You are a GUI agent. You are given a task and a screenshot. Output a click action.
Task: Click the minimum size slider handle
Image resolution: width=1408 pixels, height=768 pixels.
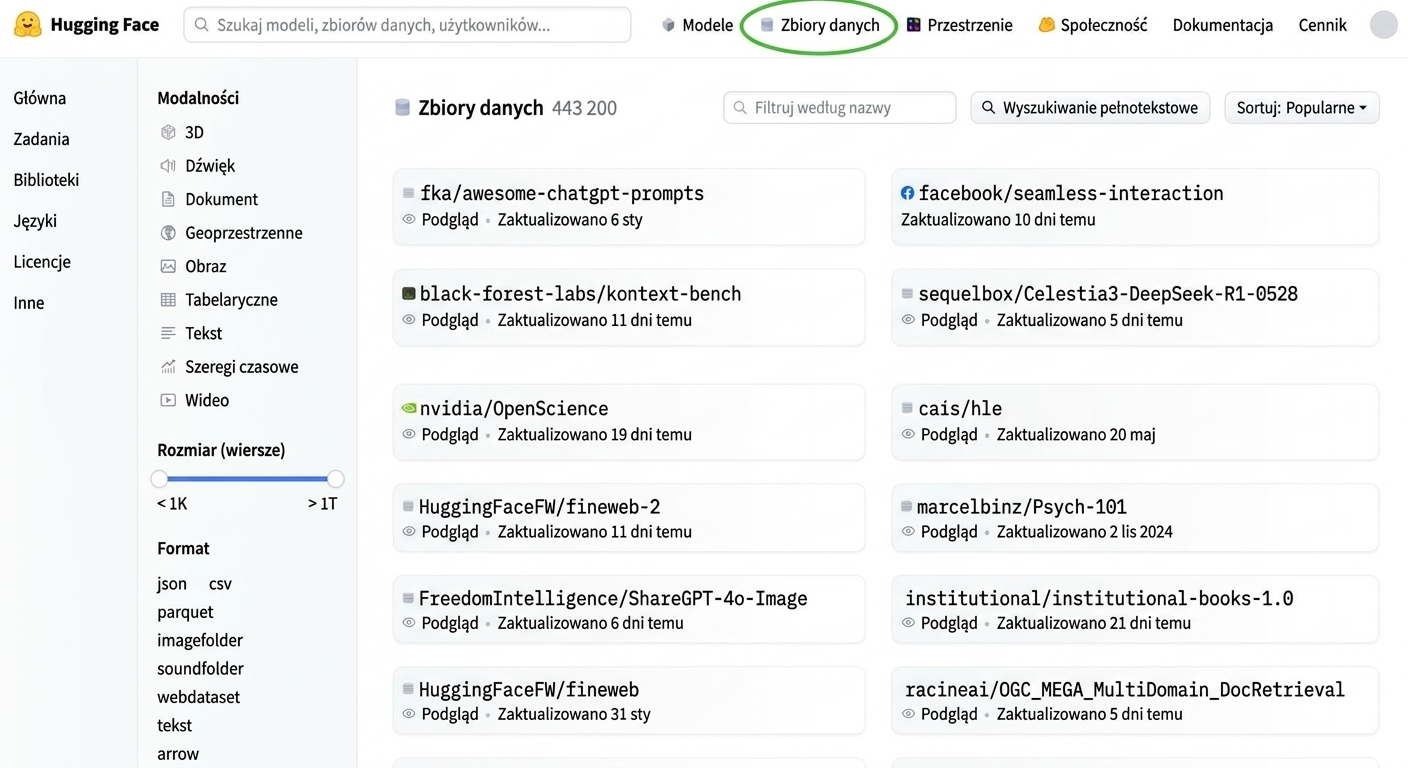[x=159, y=479]
